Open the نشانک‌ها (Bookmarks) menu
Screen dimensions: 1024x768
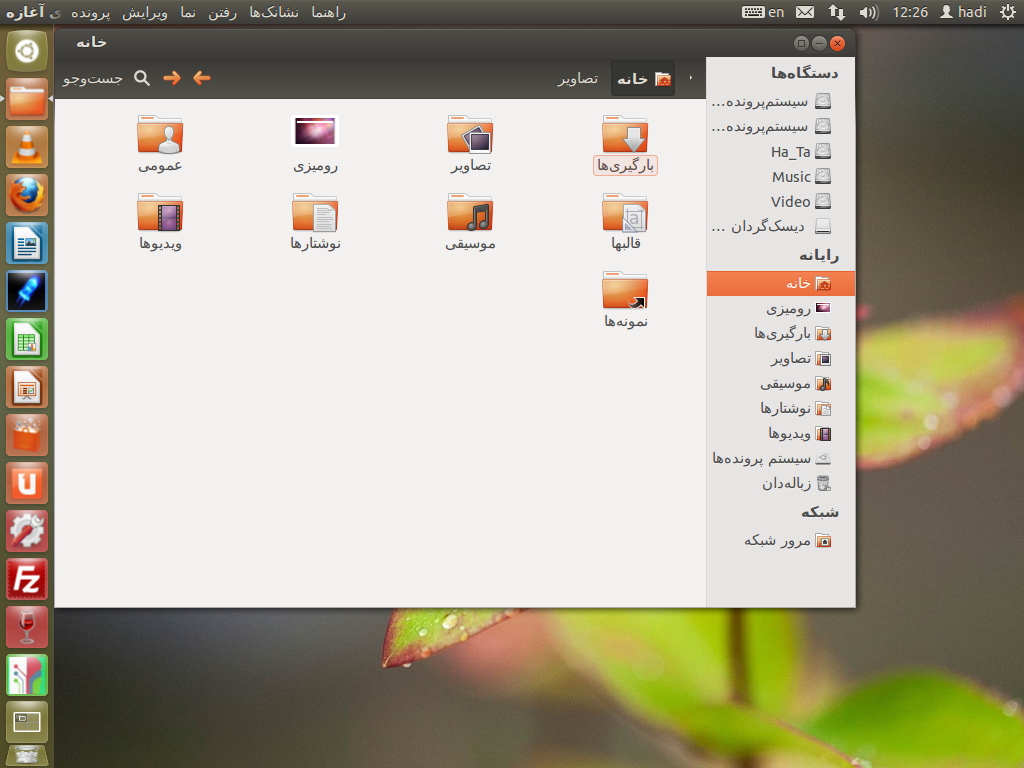point(273,12)
